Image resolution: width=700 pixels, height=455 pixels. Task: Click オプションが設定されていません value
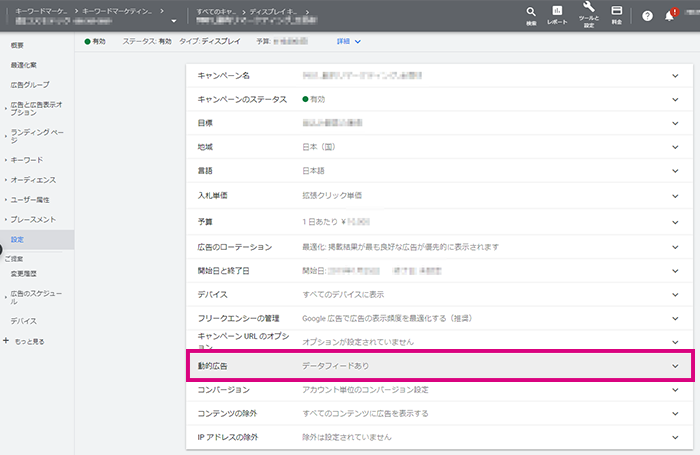point(358,342)
